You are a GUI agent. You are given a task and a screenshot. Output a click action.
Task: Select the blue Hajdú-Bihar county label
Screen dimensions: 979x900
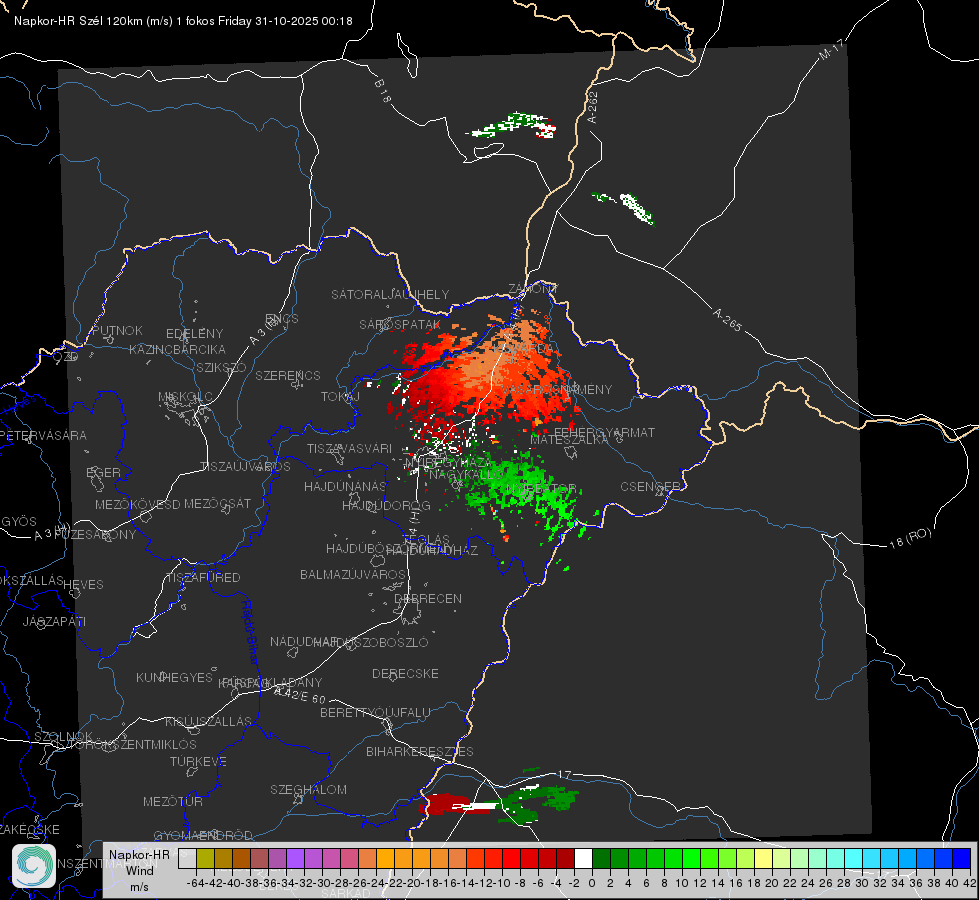point(250,632)
